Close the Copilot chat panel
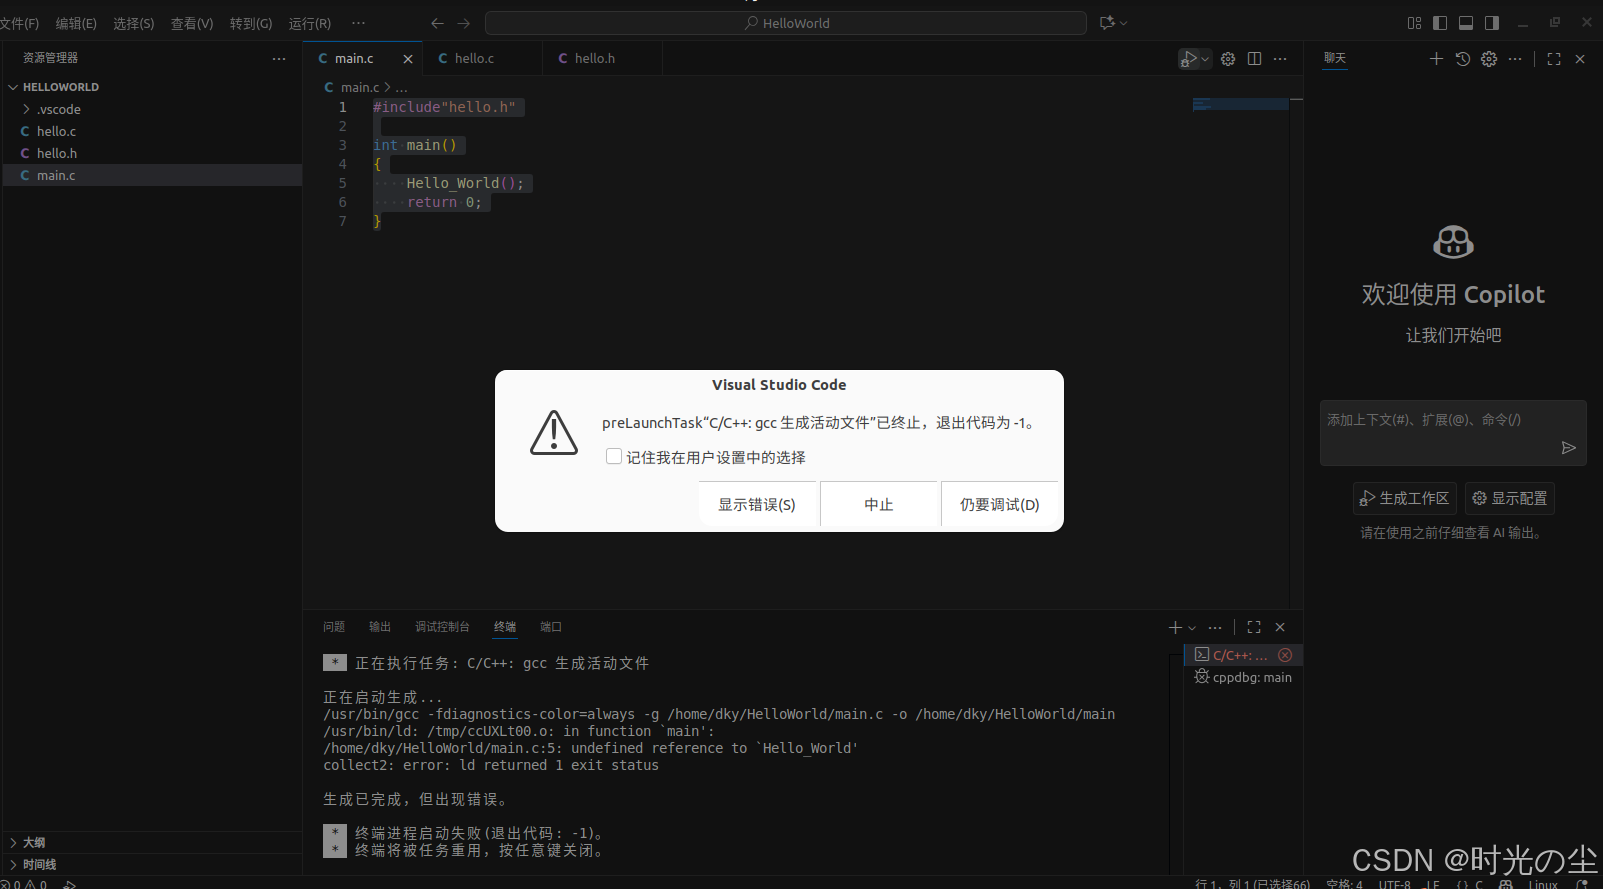 [1580, 59]
